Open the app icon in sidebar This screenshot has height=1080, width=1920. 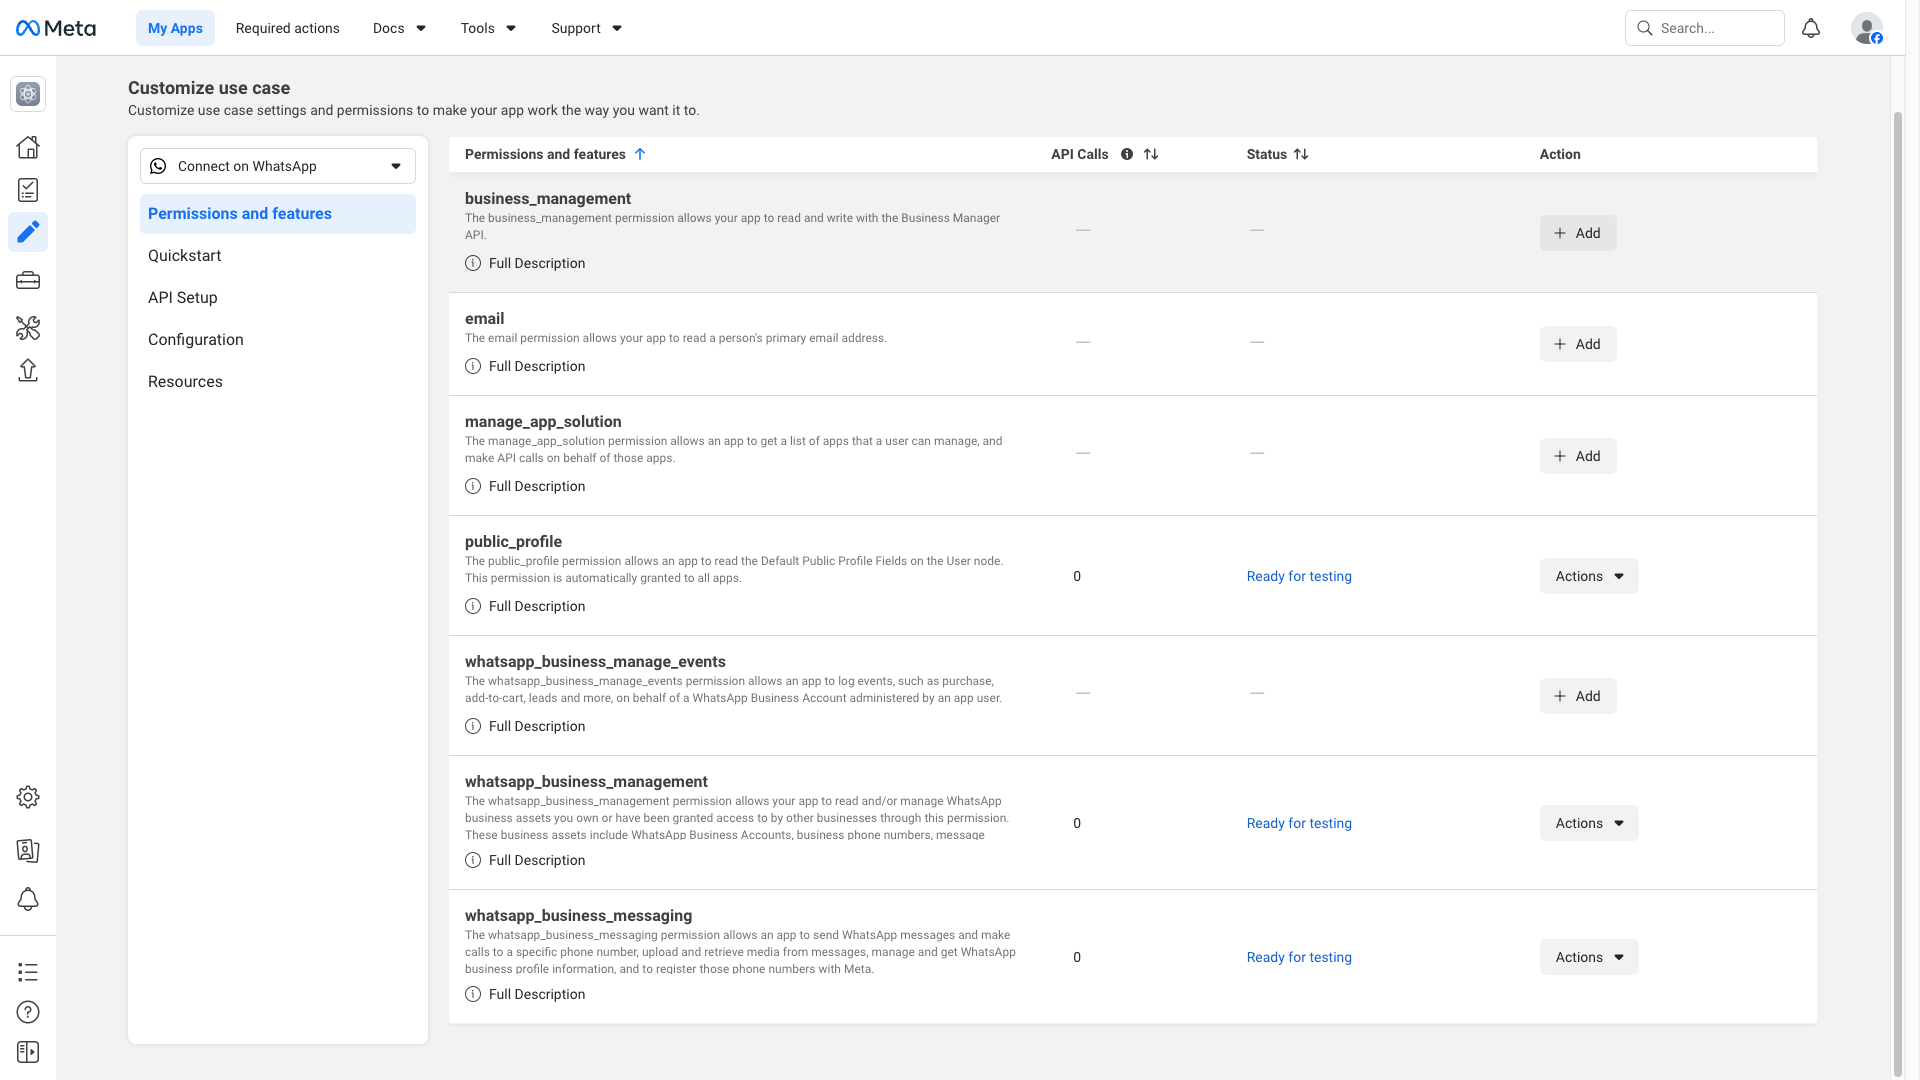28,94
